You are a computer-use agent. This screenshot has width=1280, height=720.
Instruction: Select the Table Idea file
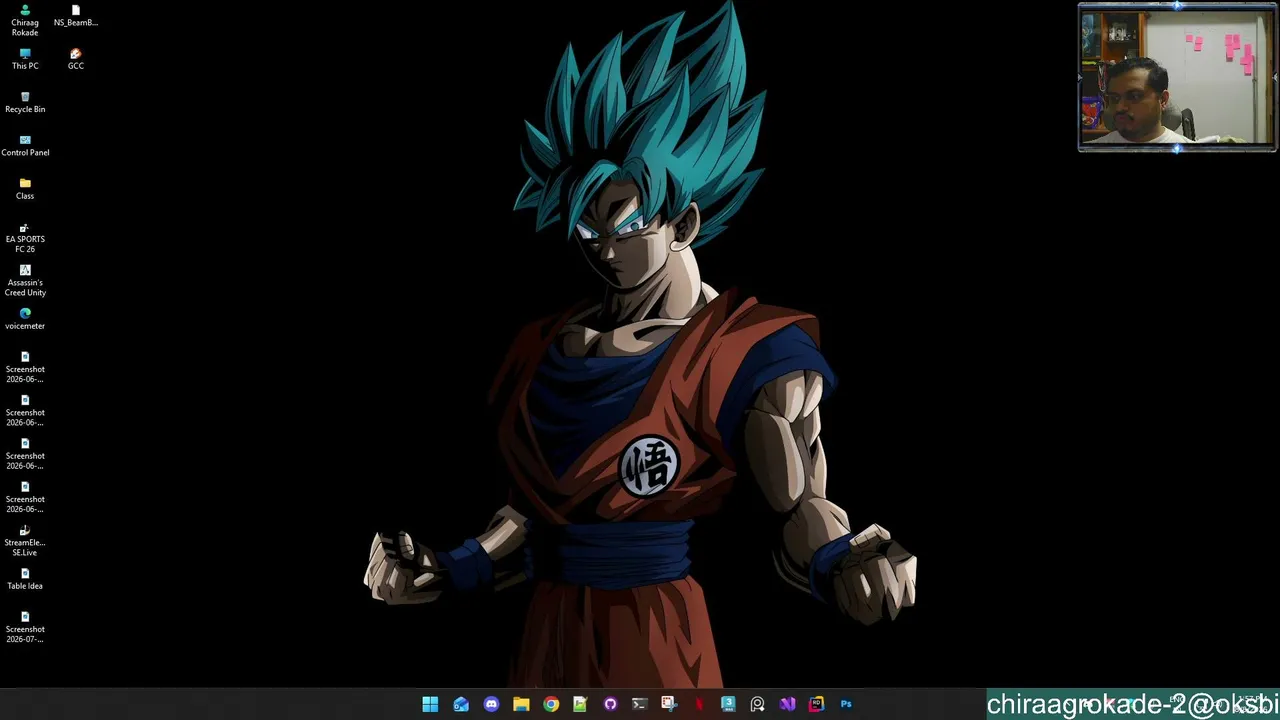pyautogui.click(x=25, y=579)
